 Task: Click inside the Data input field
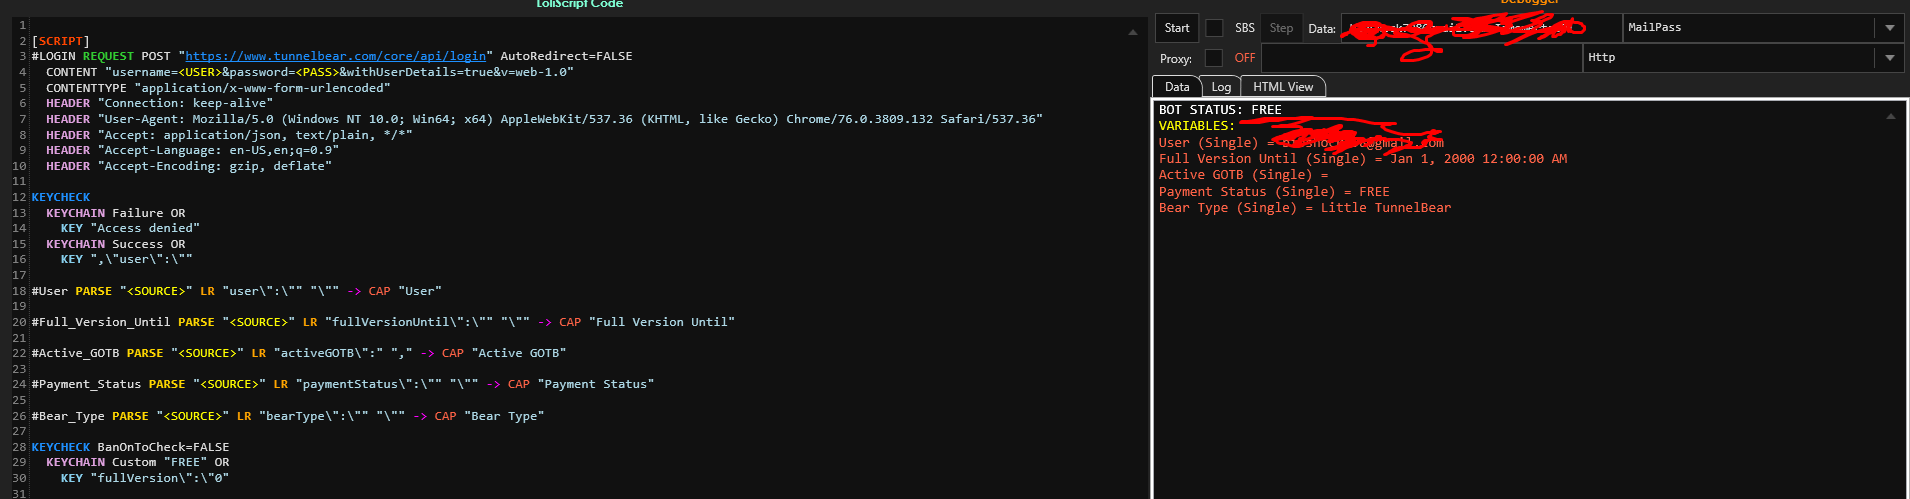[1480, 28]
